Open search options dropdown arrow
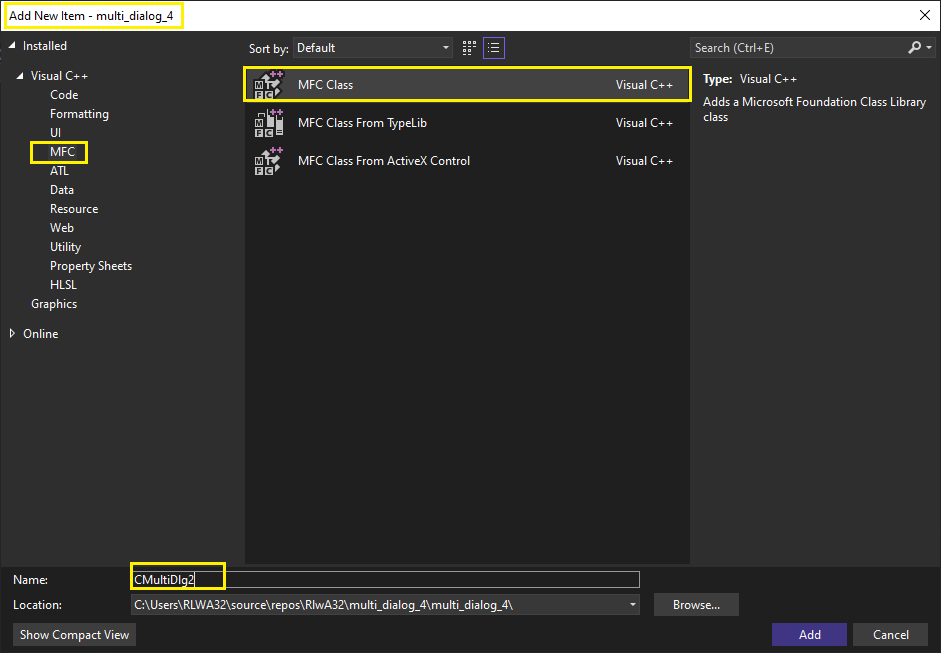Viewport: 941px width, 653px height. pyautogui.click(x=929, y=47)
